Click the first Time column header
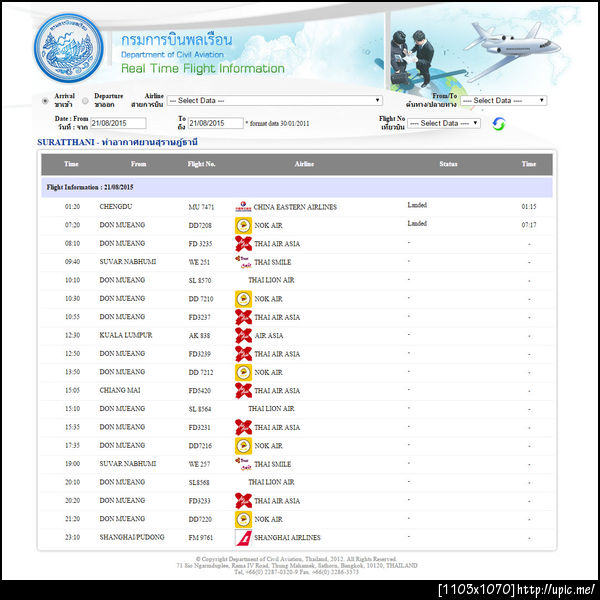Viewport: 600px width, 600px height. 71,164
